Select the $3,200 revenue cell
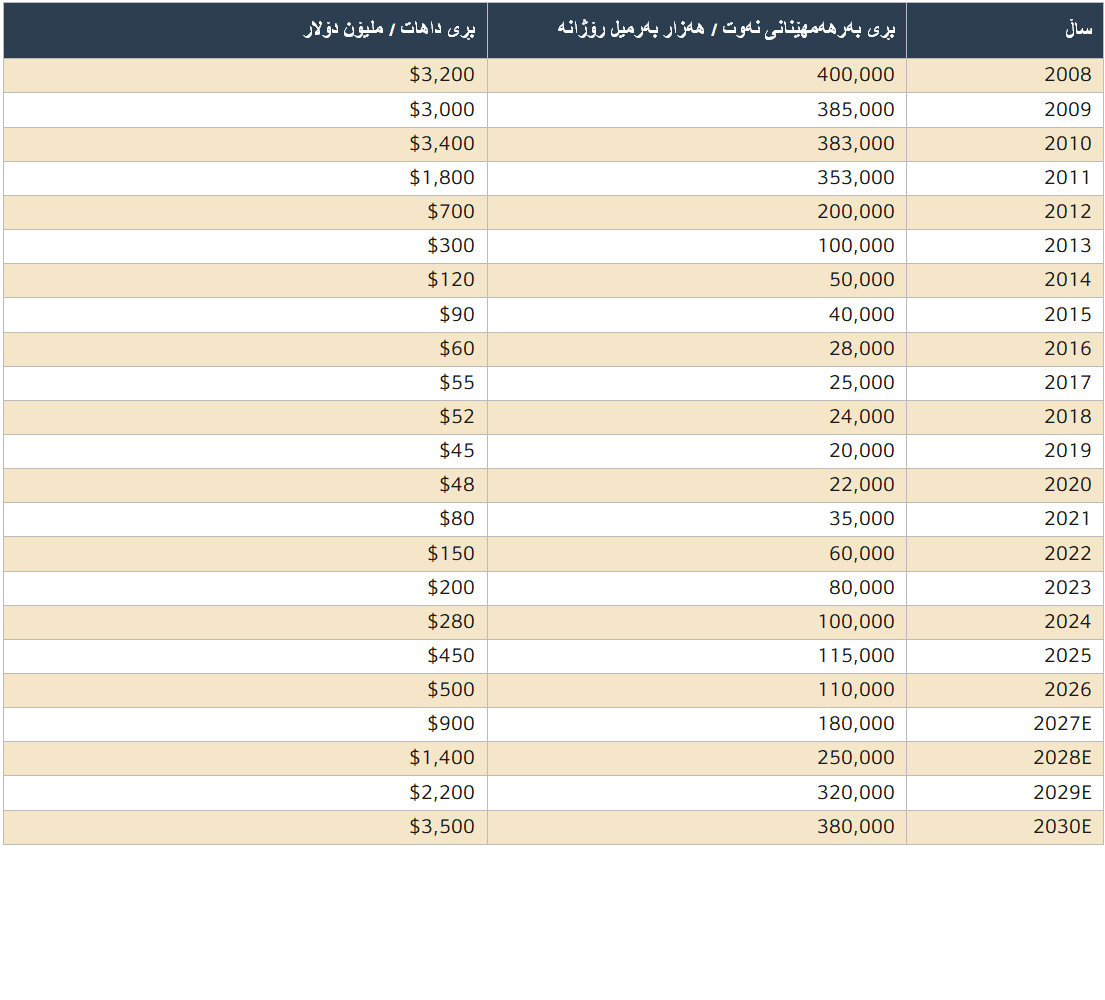The height and width of the screenshot is (1000, 1105). pyautogui.click(x=442, y=75)
